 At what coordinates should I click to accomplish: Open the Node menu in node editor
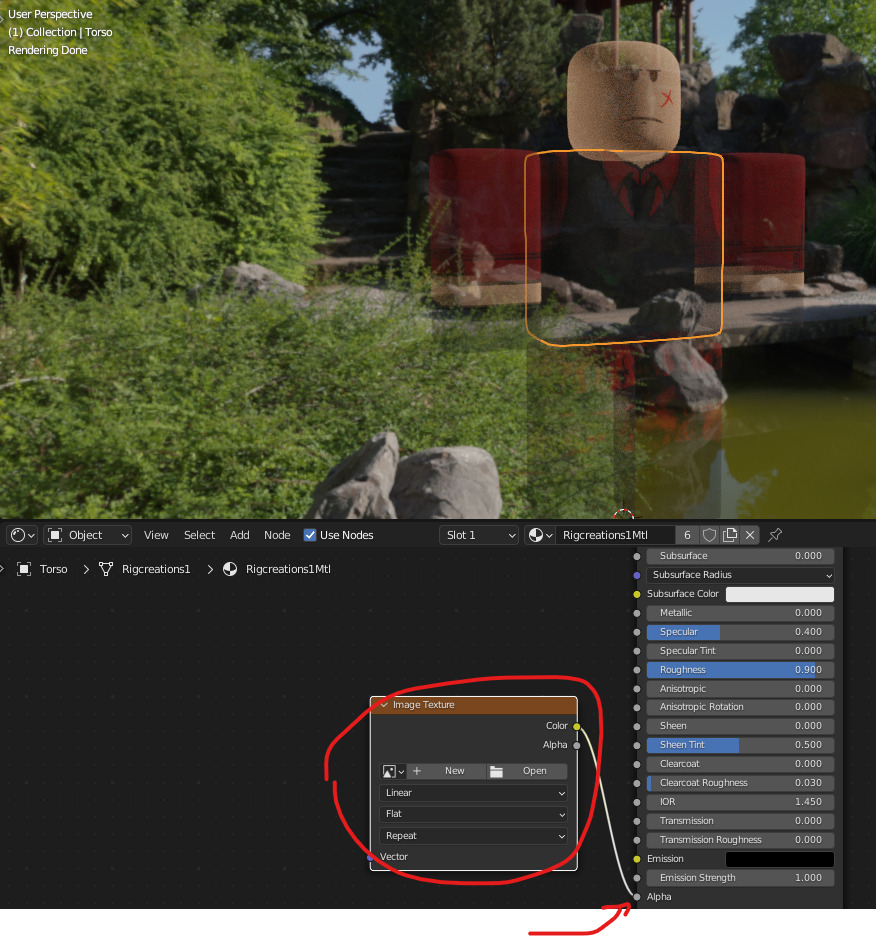click(x=277, y=535)
